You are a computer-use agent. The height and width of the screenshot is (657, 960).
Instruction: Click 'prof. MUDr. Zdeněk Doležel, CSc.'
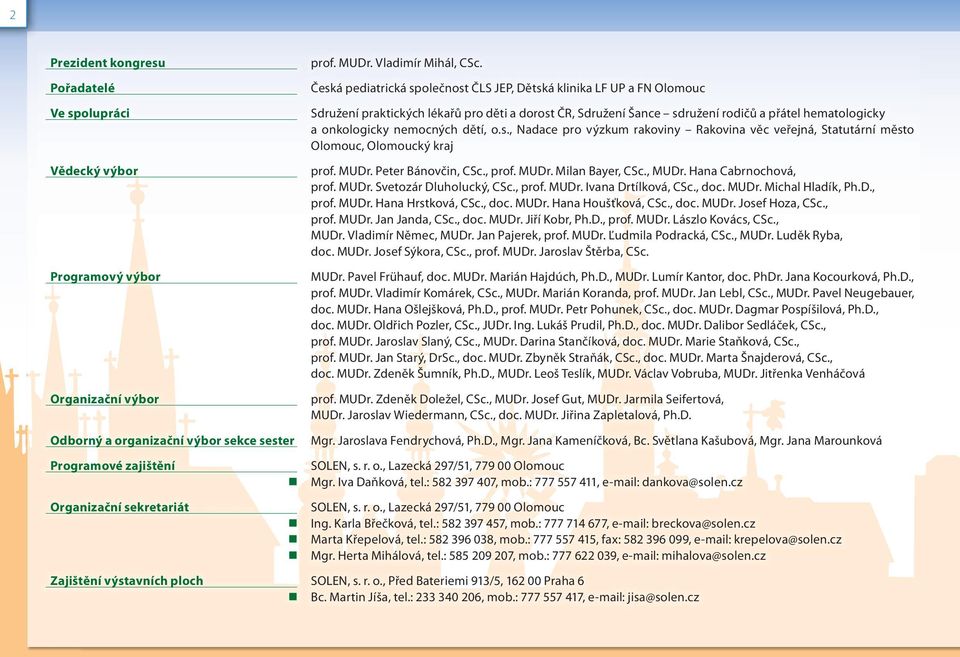coord(401,399)
